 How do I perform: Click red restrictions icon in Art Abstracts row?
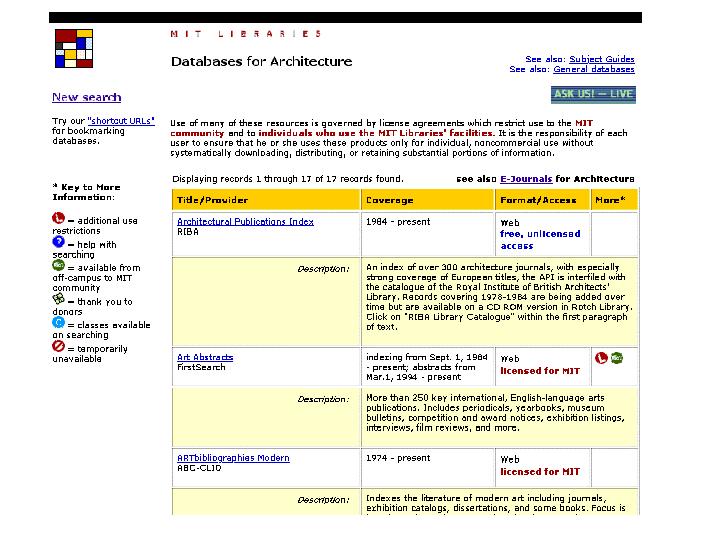point(602,357)
